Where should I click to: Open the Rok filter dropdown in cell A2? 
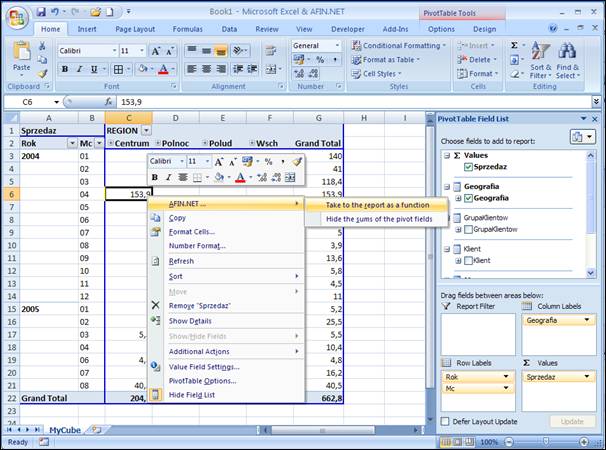[72, 143]
